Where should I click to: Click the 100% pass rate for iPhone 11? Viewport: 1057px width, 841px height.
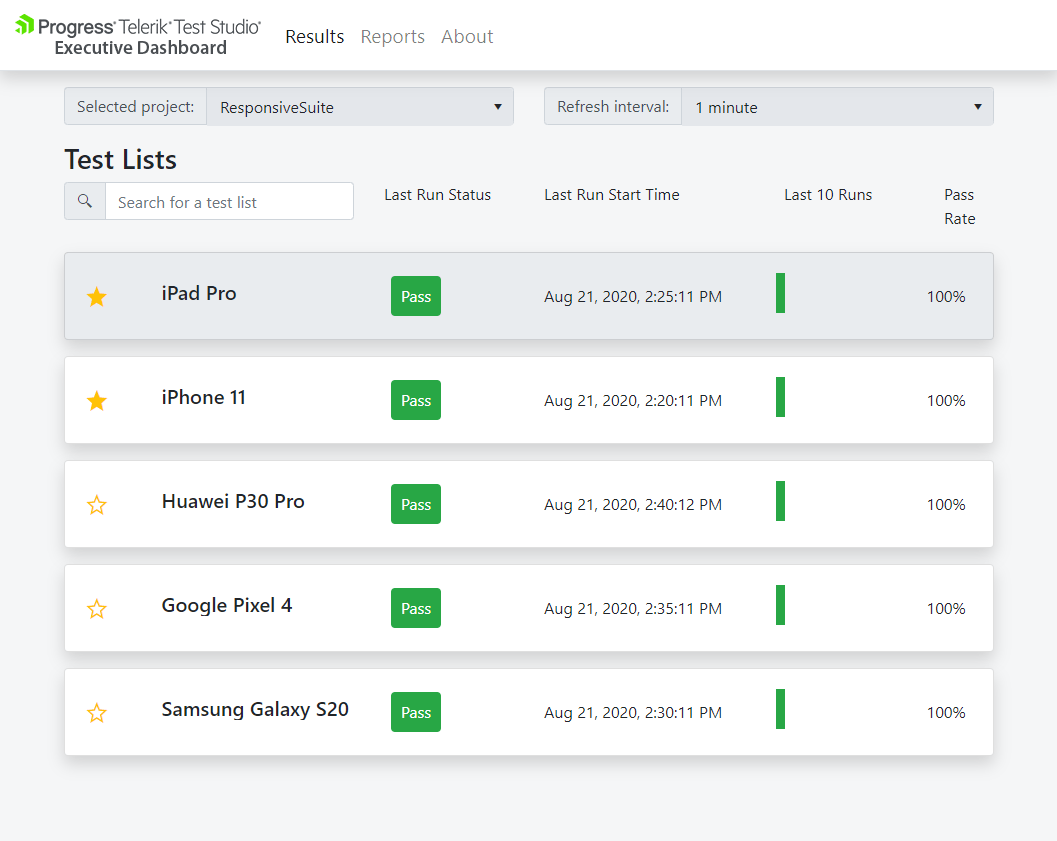point(946,400)
